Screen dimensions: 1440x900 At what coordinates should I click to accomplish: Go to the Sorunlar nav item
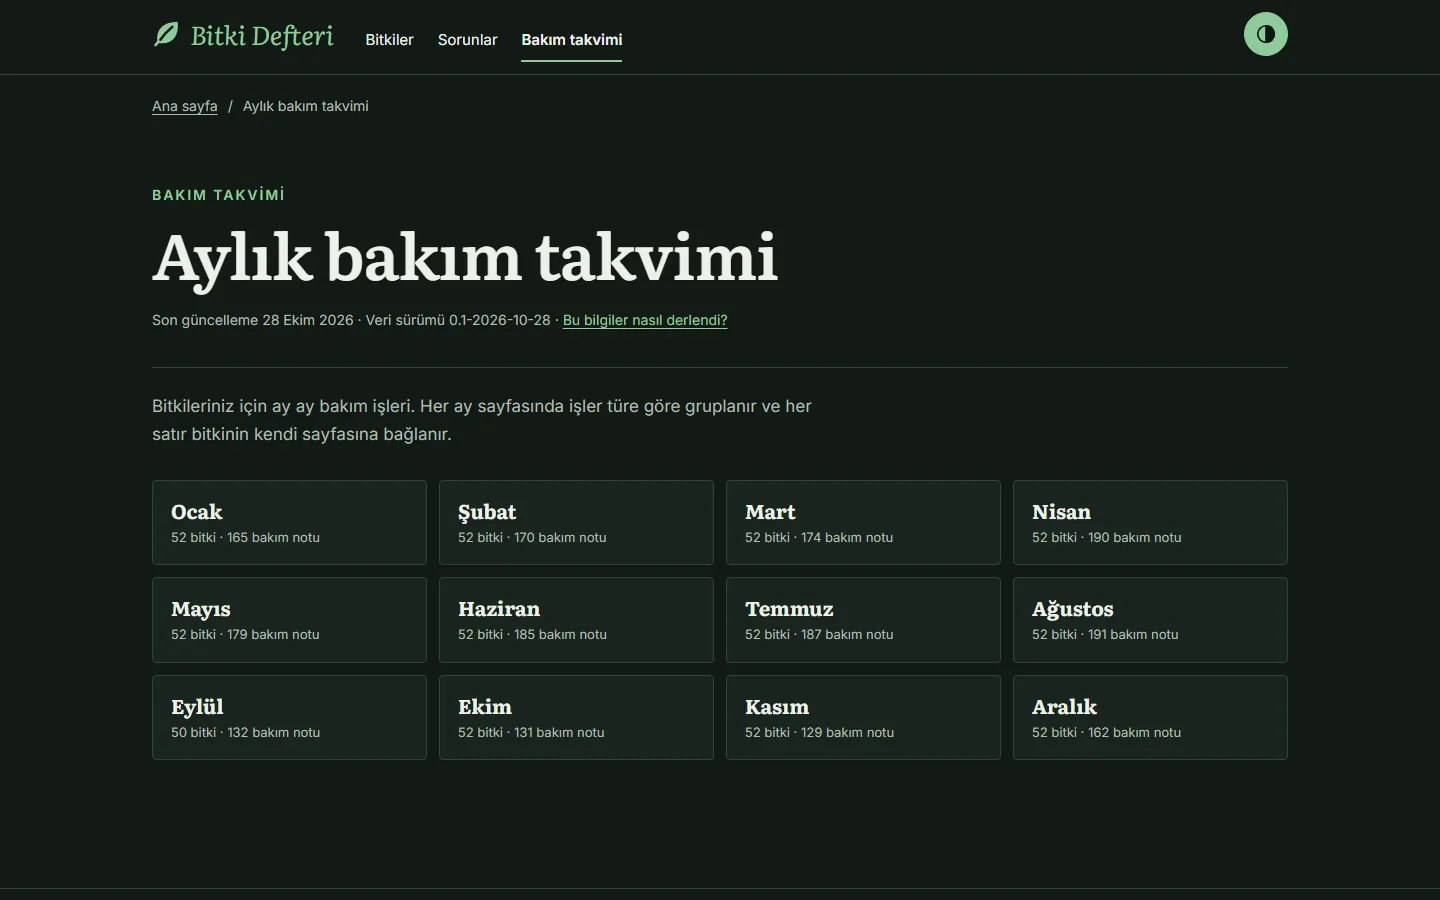pyautogui.click(x=467, y=40)
